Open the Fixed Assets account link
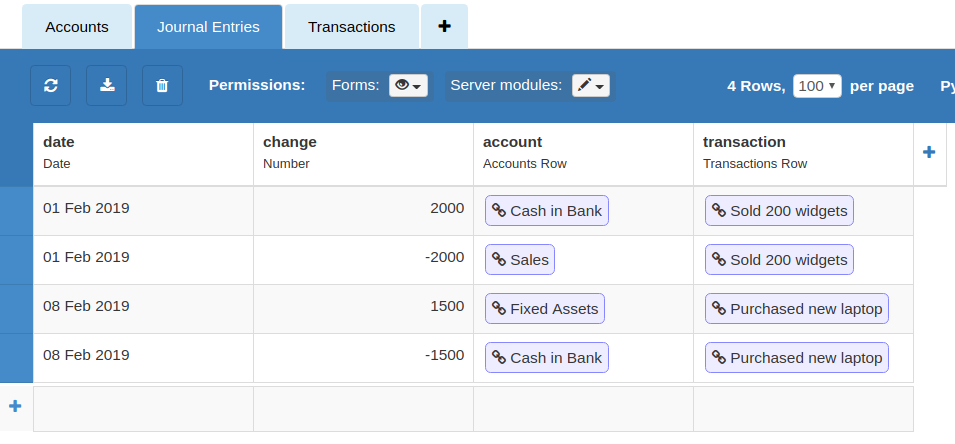This screenshot has height=444, width=955. [x=545, y=309]
